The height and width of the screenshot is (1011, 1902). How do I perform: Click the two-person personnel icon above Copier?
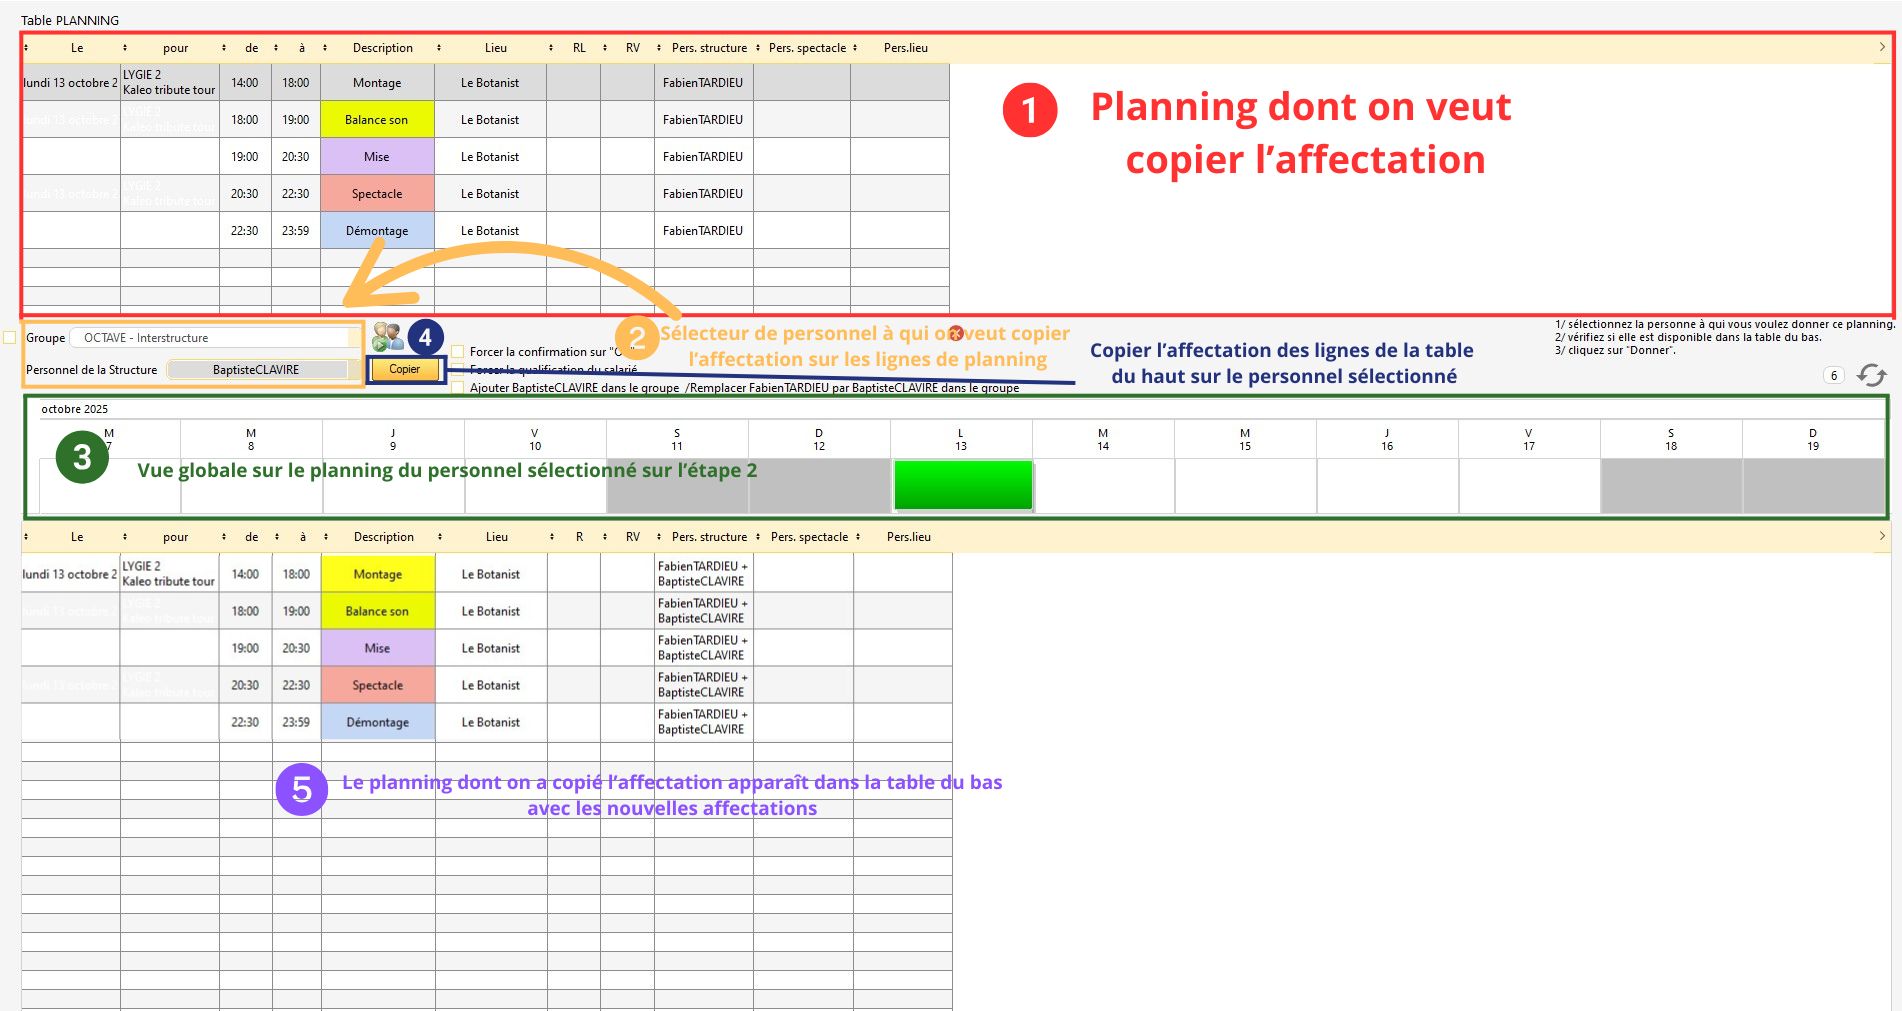click(x=387, y=336)
